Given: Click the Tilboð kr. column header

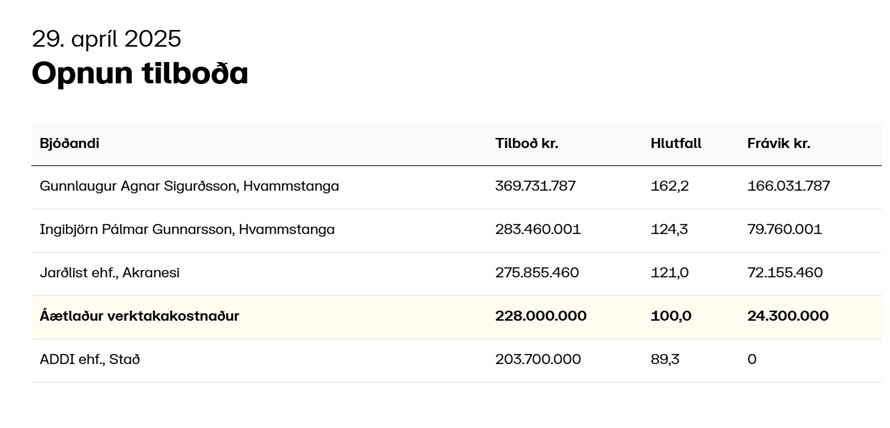Looking at the screenshot, I should tap(527, 144).
